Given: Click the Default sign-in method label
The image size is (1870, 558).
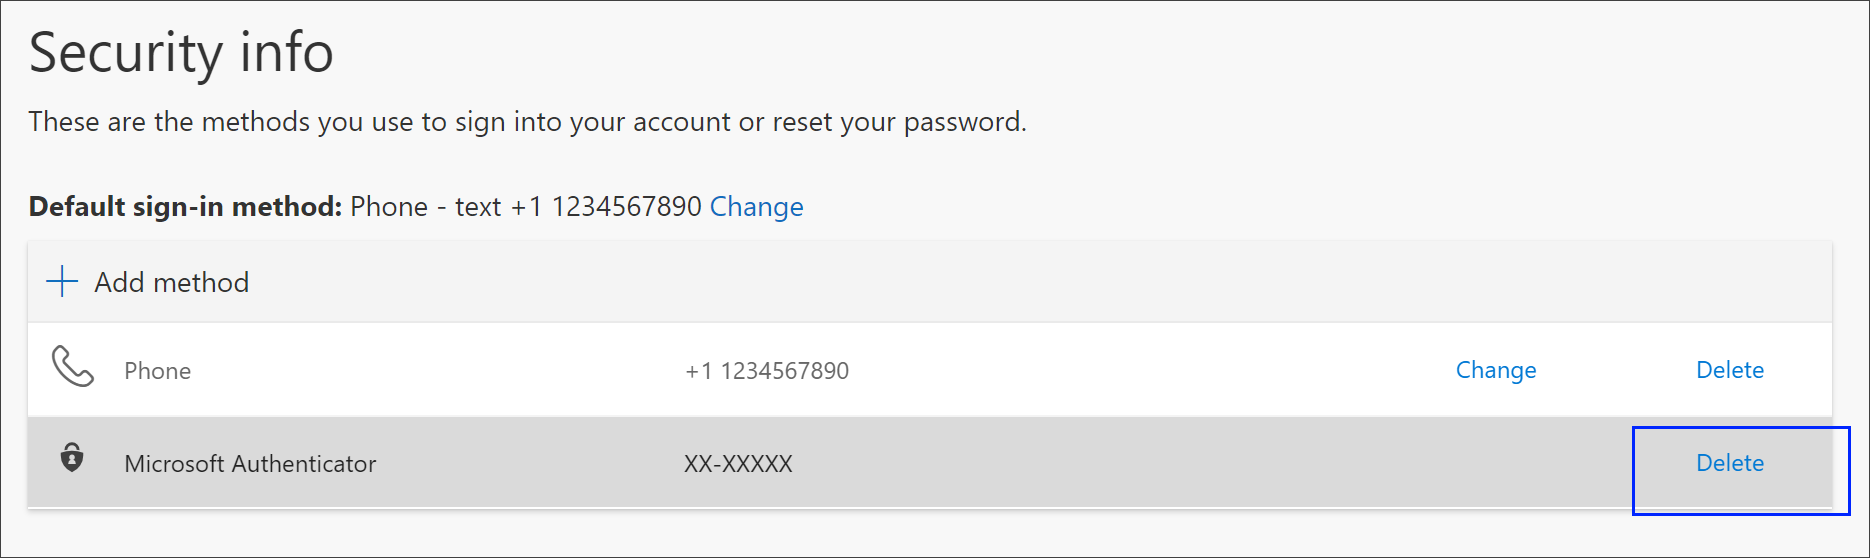Looking at the screenshot, I should [x=186, y=207].
